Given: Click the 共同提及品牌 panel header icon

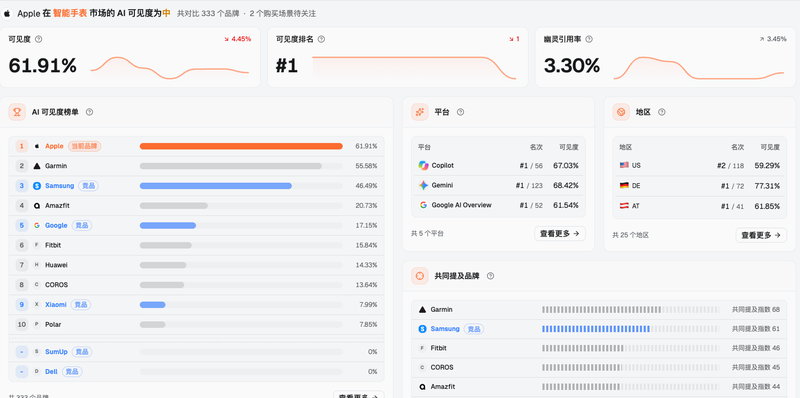Looking at the screenshot, I should [x=420, y=276].
